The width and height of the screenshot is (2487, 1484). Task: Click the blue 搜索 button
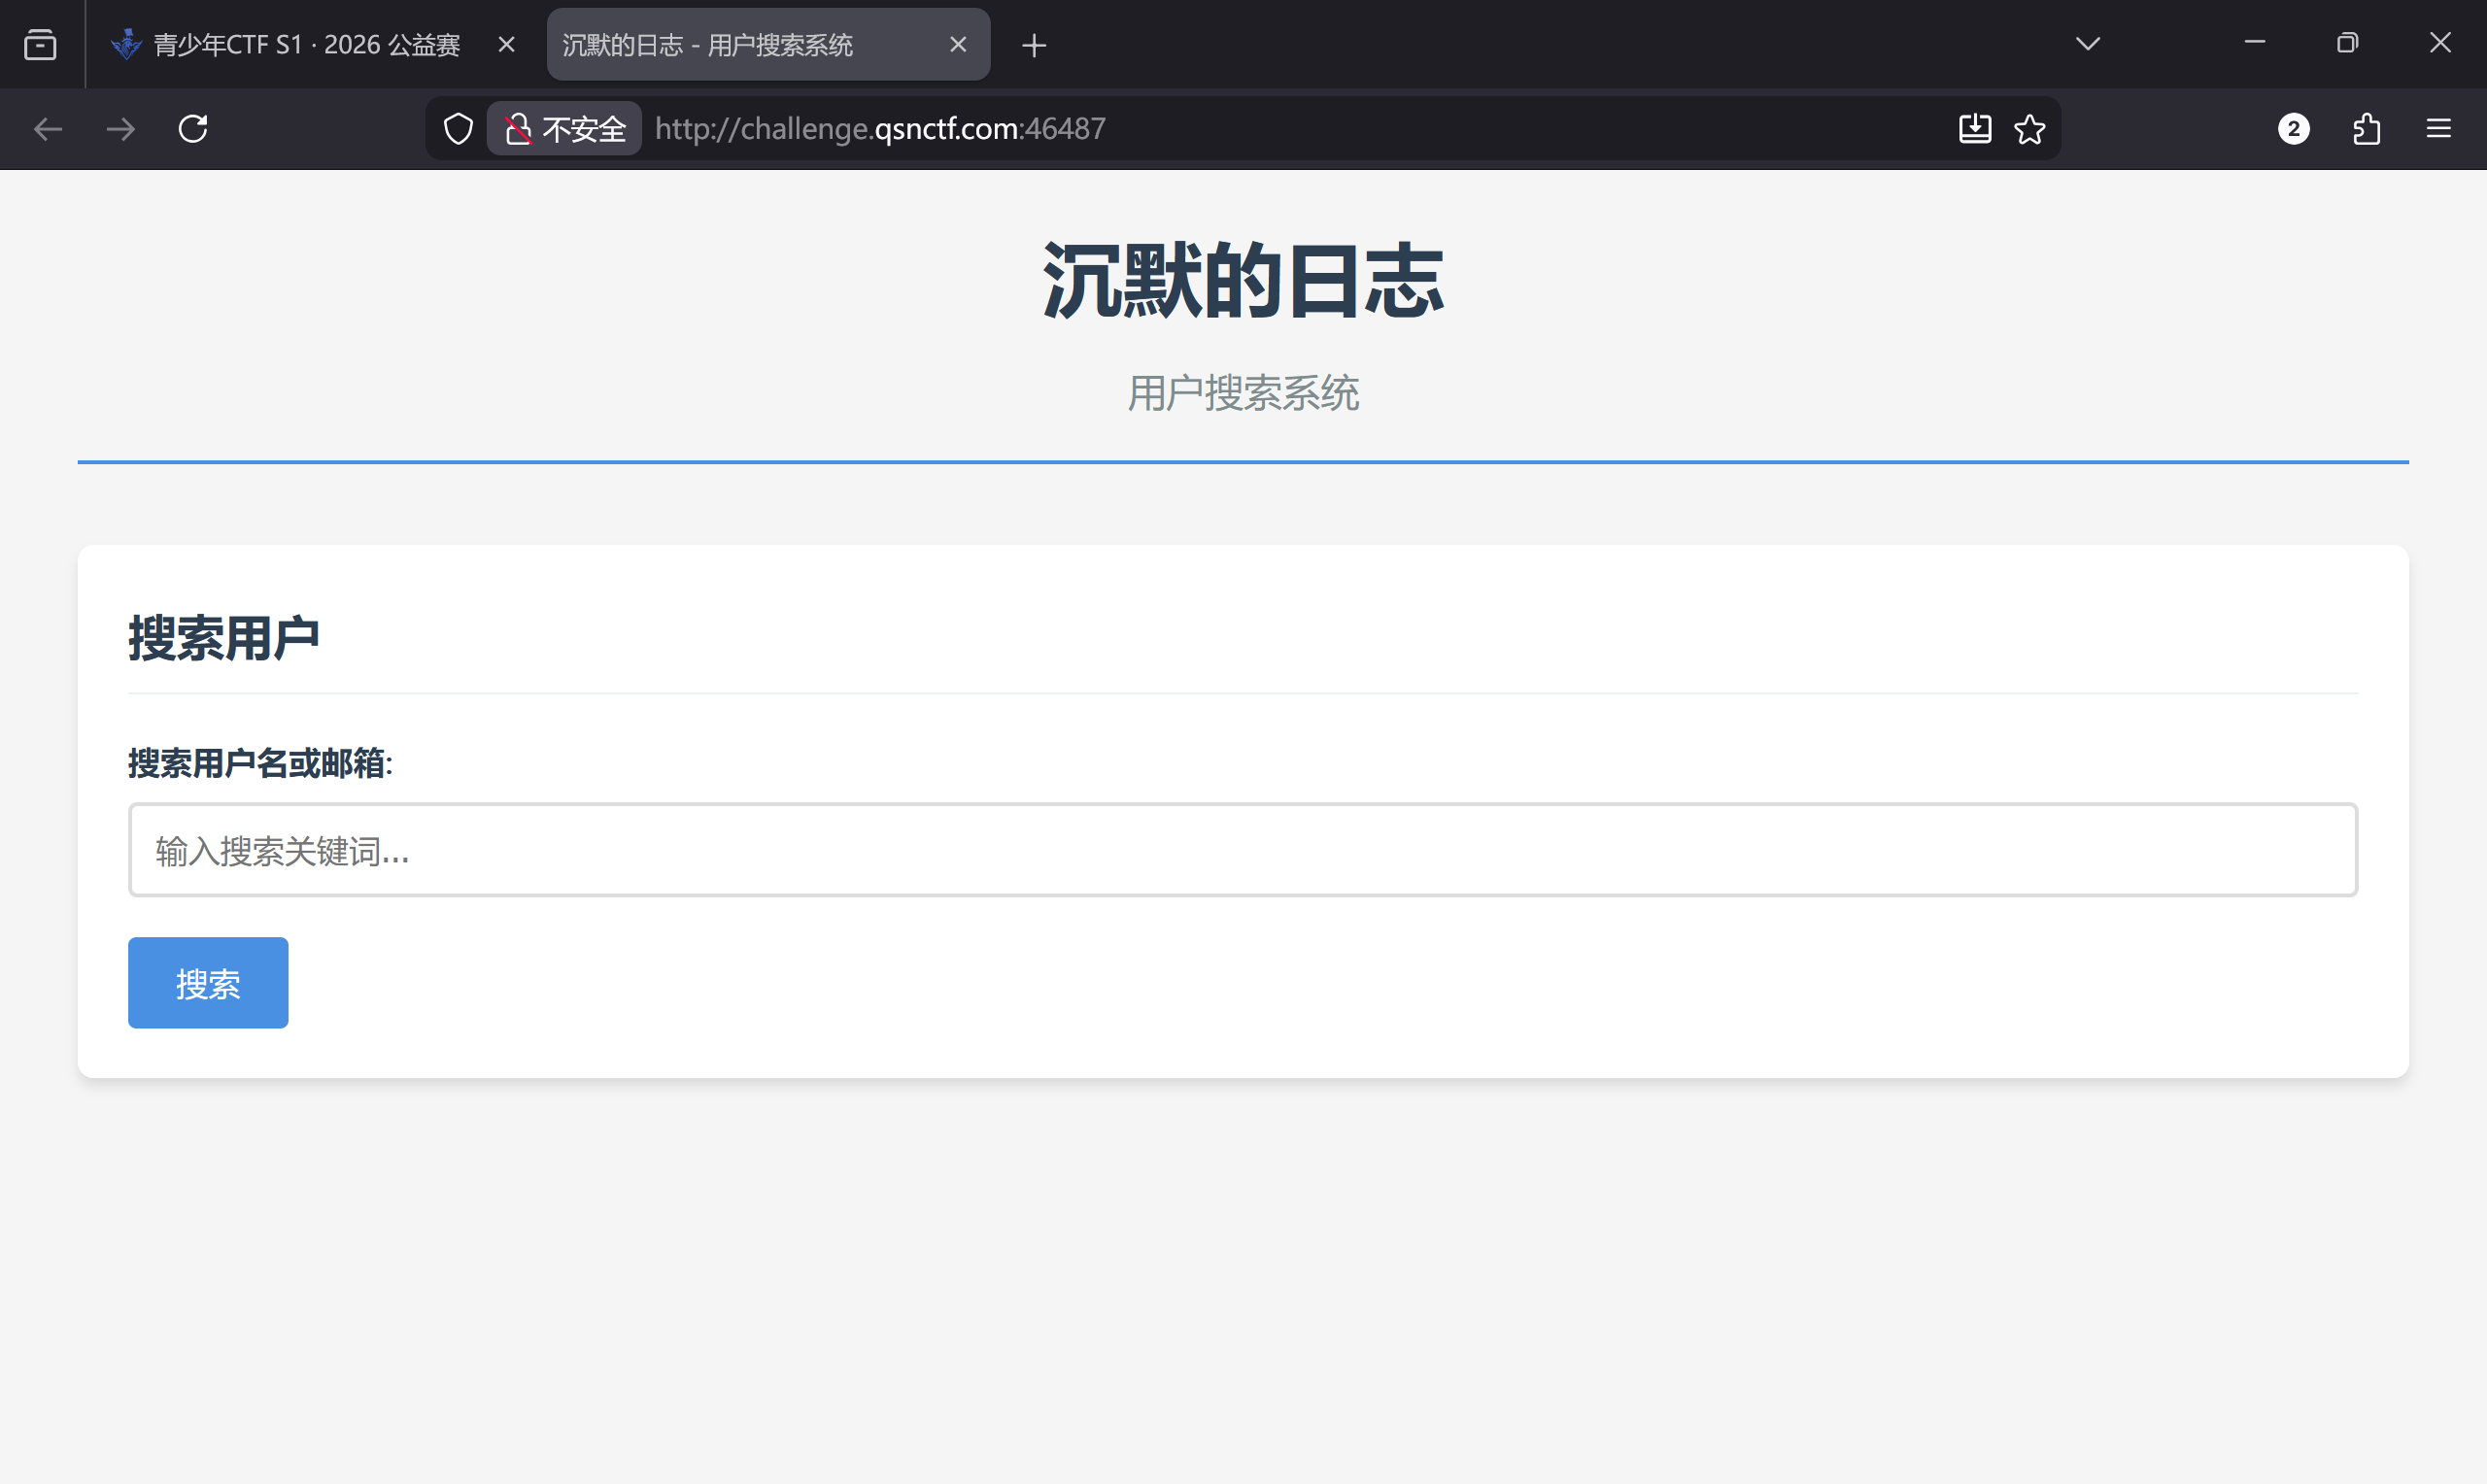[x=208, y=983]
